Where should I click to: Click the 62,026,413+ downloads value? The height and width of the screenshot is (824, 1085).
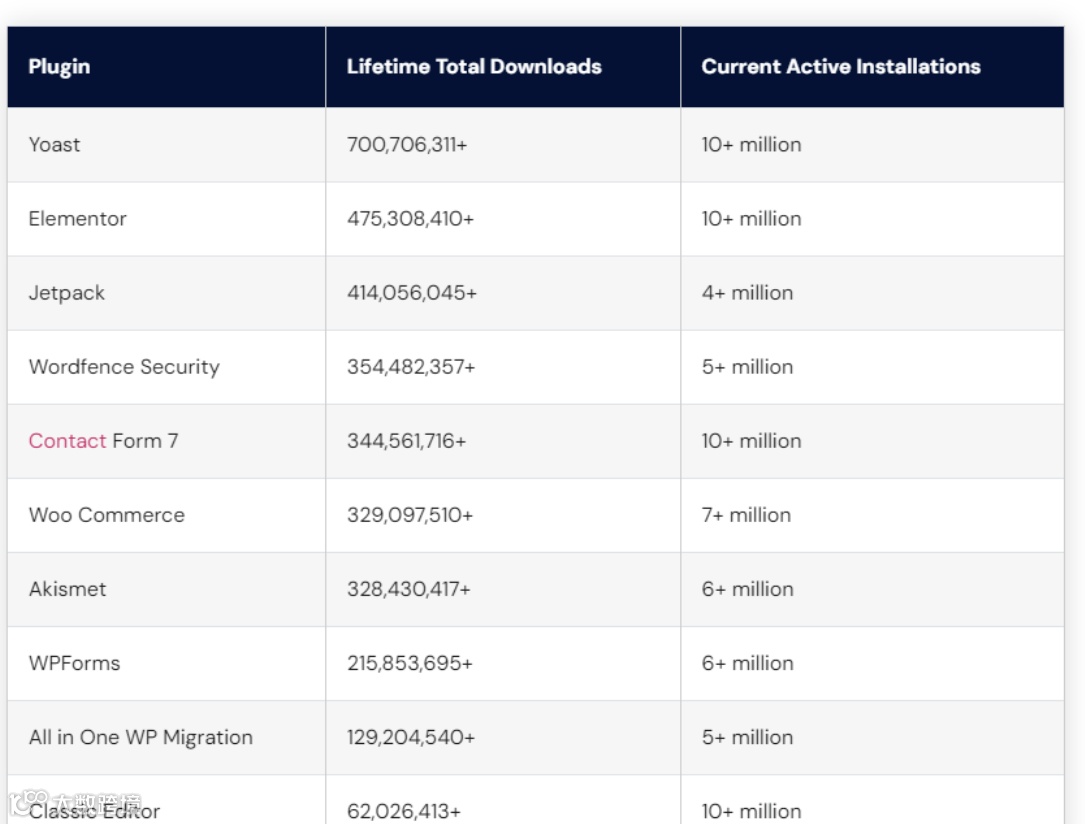pyautogui.click(x=404, y=811)
